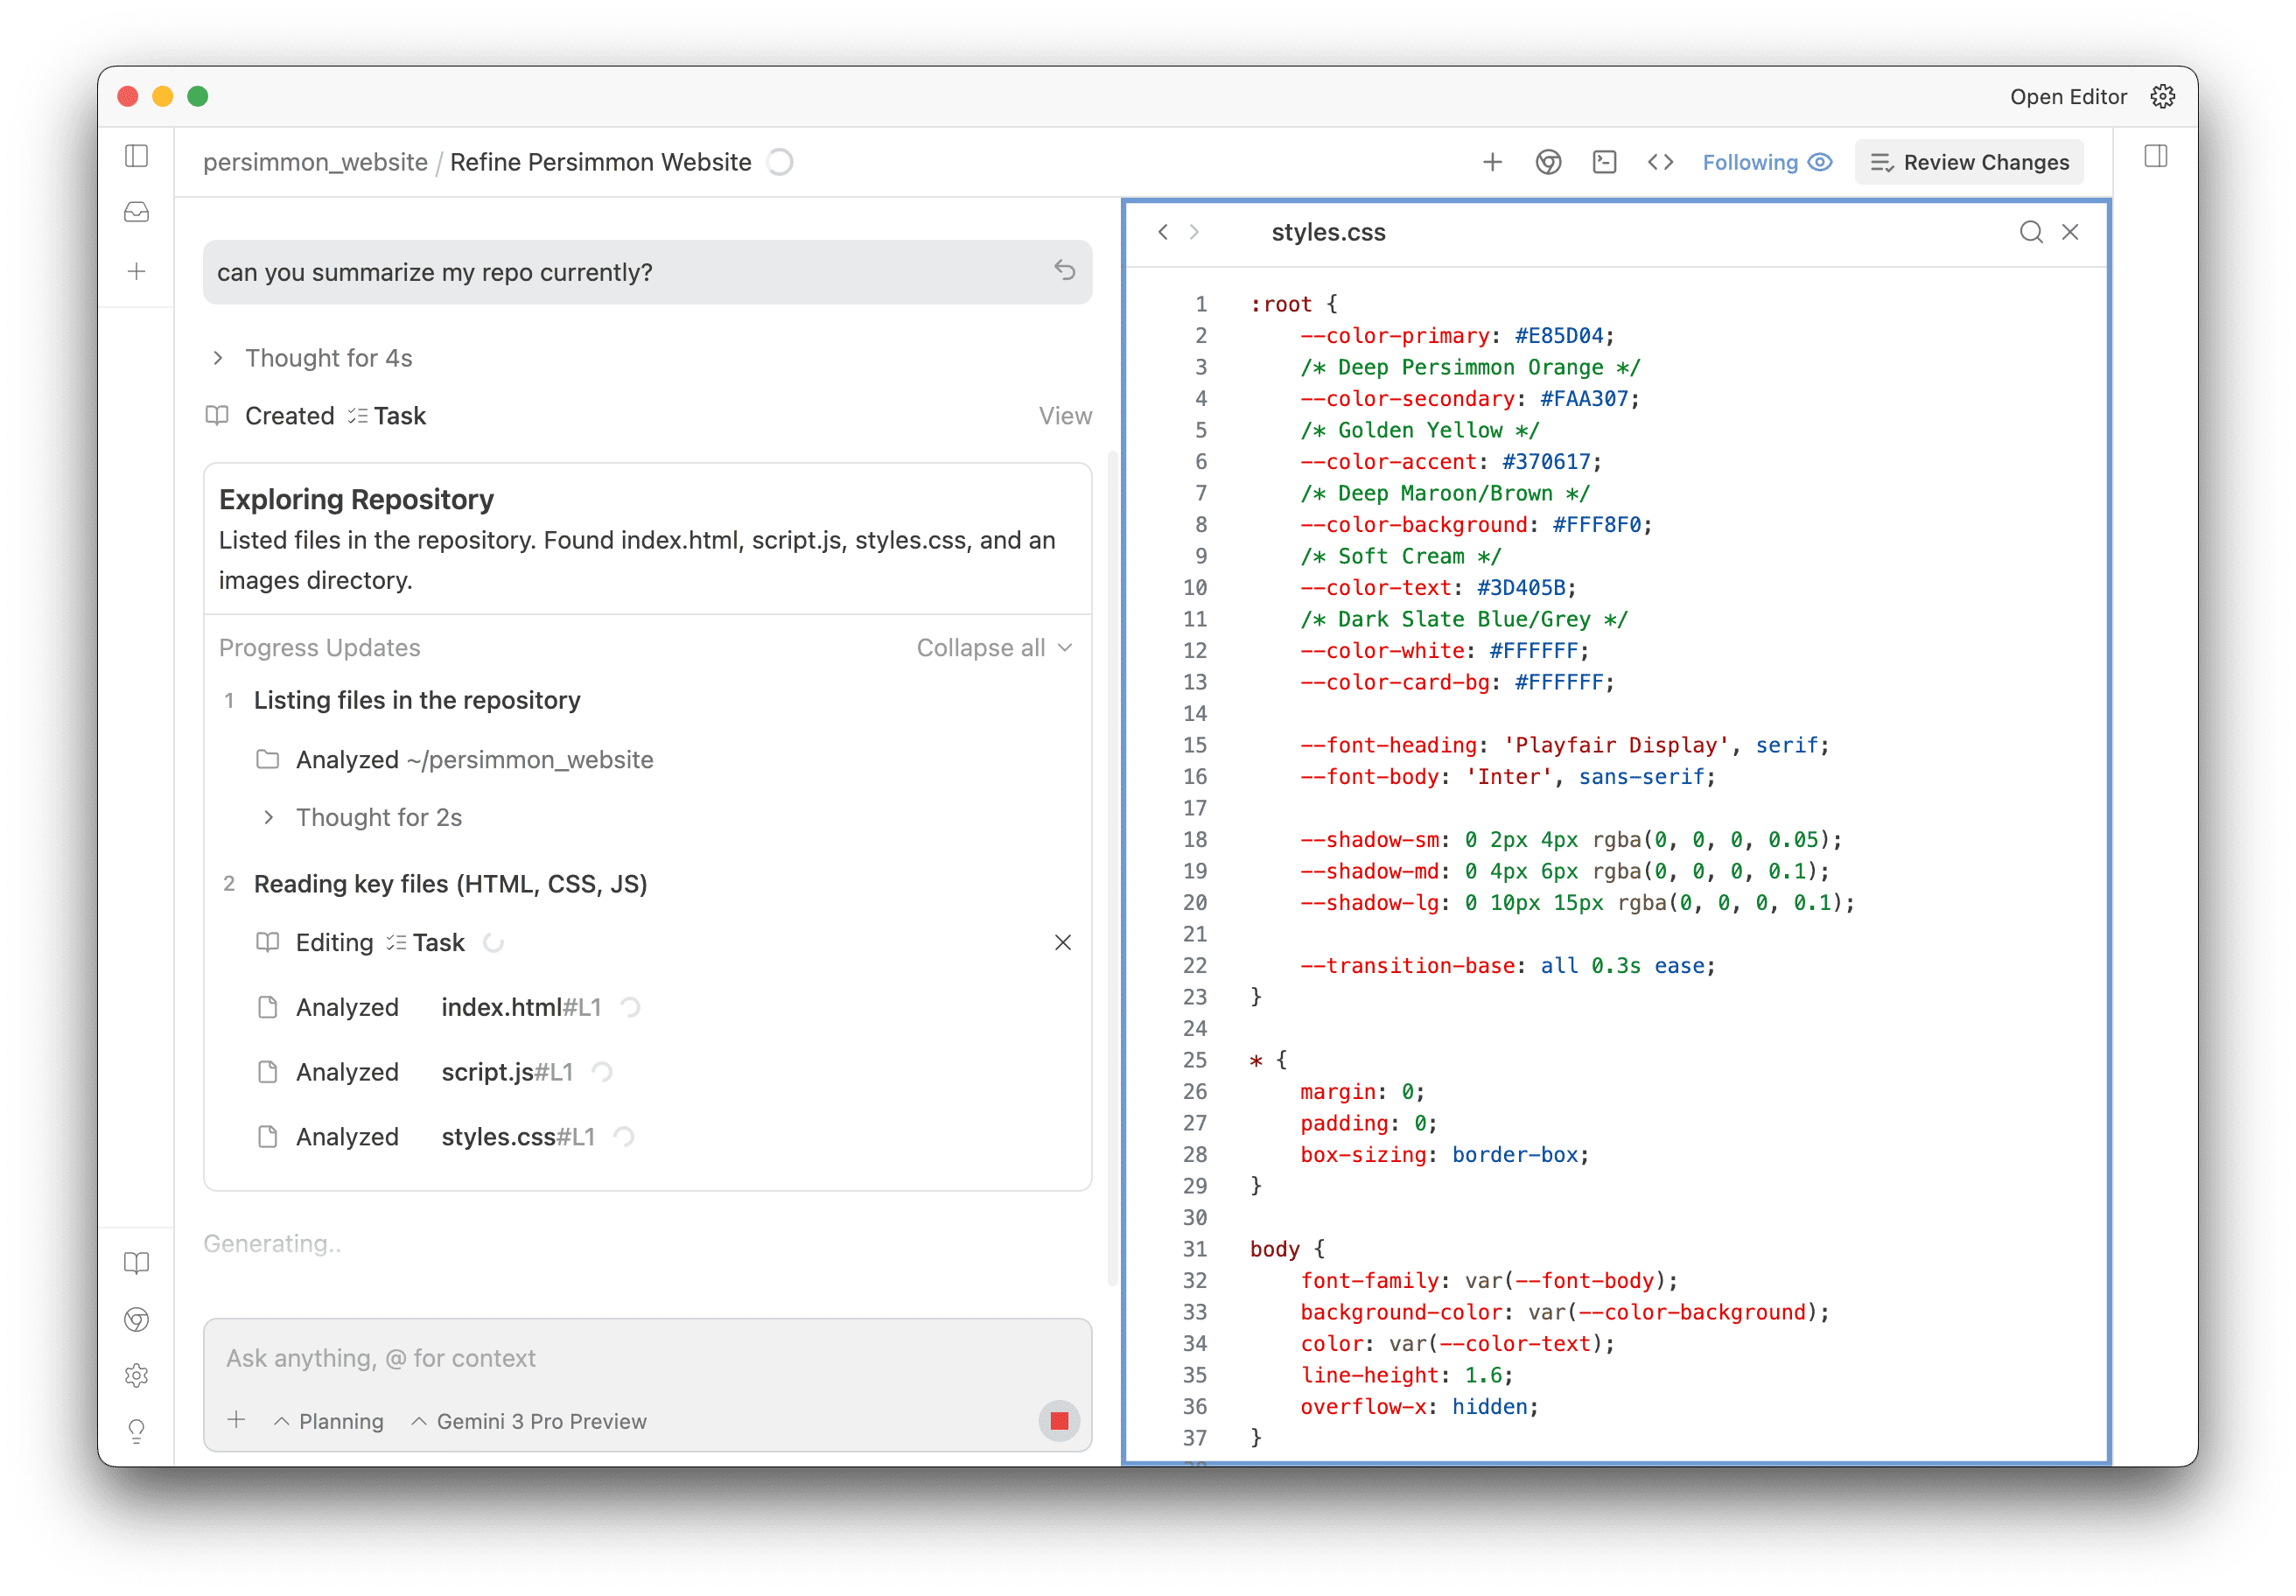Click the #FFF8F0 background color value

[x=1596, y=524]
